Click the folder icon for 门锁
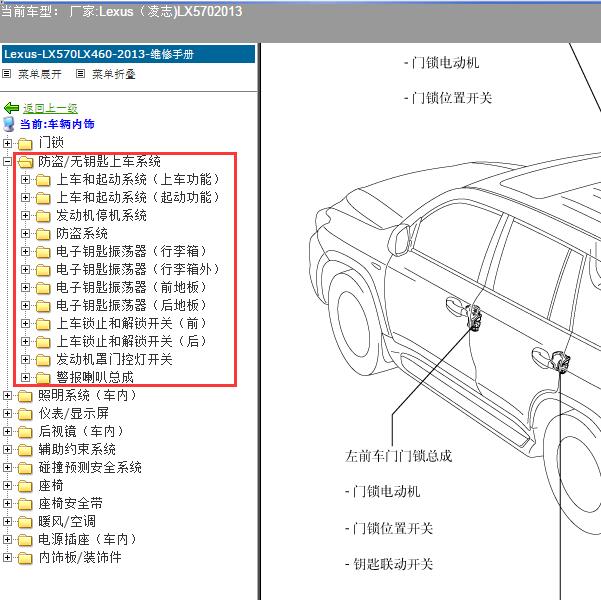This screenshot has width=601, height=600. (25, 143)
